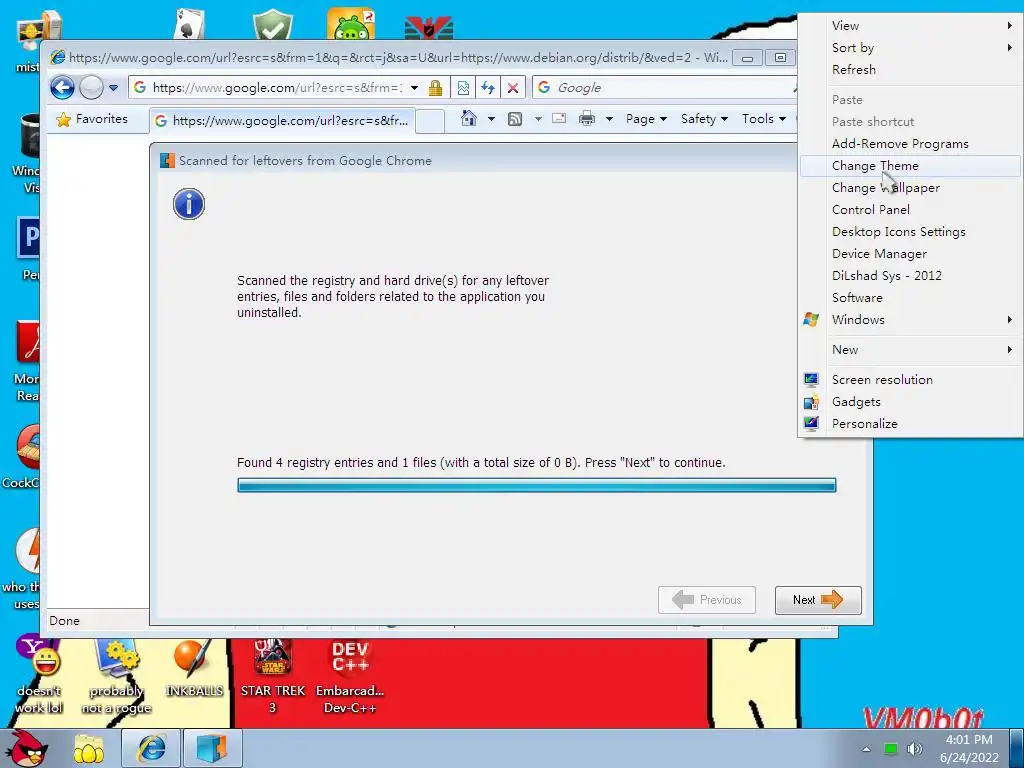Click the uninstaller cube taskbar icon
The width and height of the screenshot is (1024, 768).
[212, 748]
